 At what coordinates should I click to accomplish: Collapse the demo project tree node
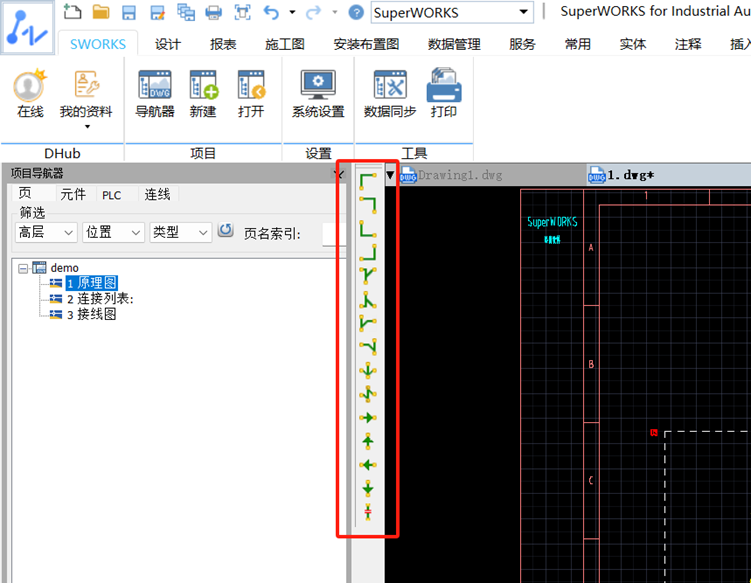pos(23,268)
